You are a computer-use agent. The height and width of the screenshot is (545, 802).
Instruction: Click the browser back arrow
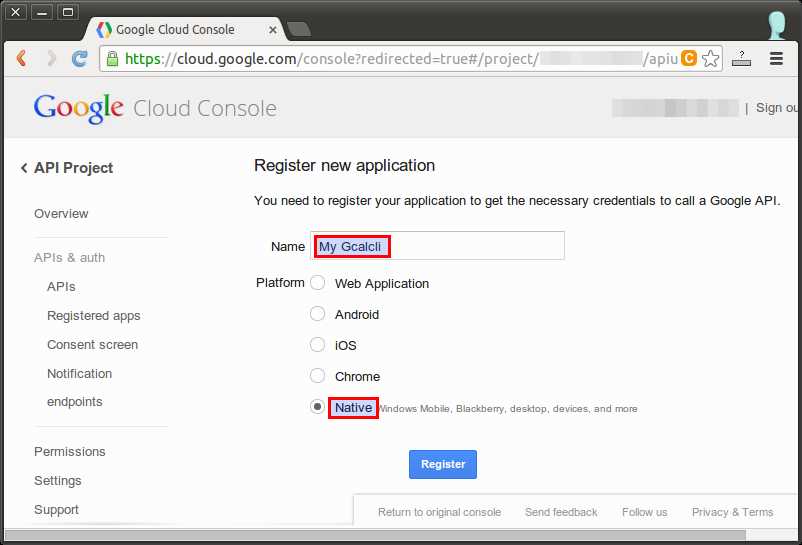[21, 58]
